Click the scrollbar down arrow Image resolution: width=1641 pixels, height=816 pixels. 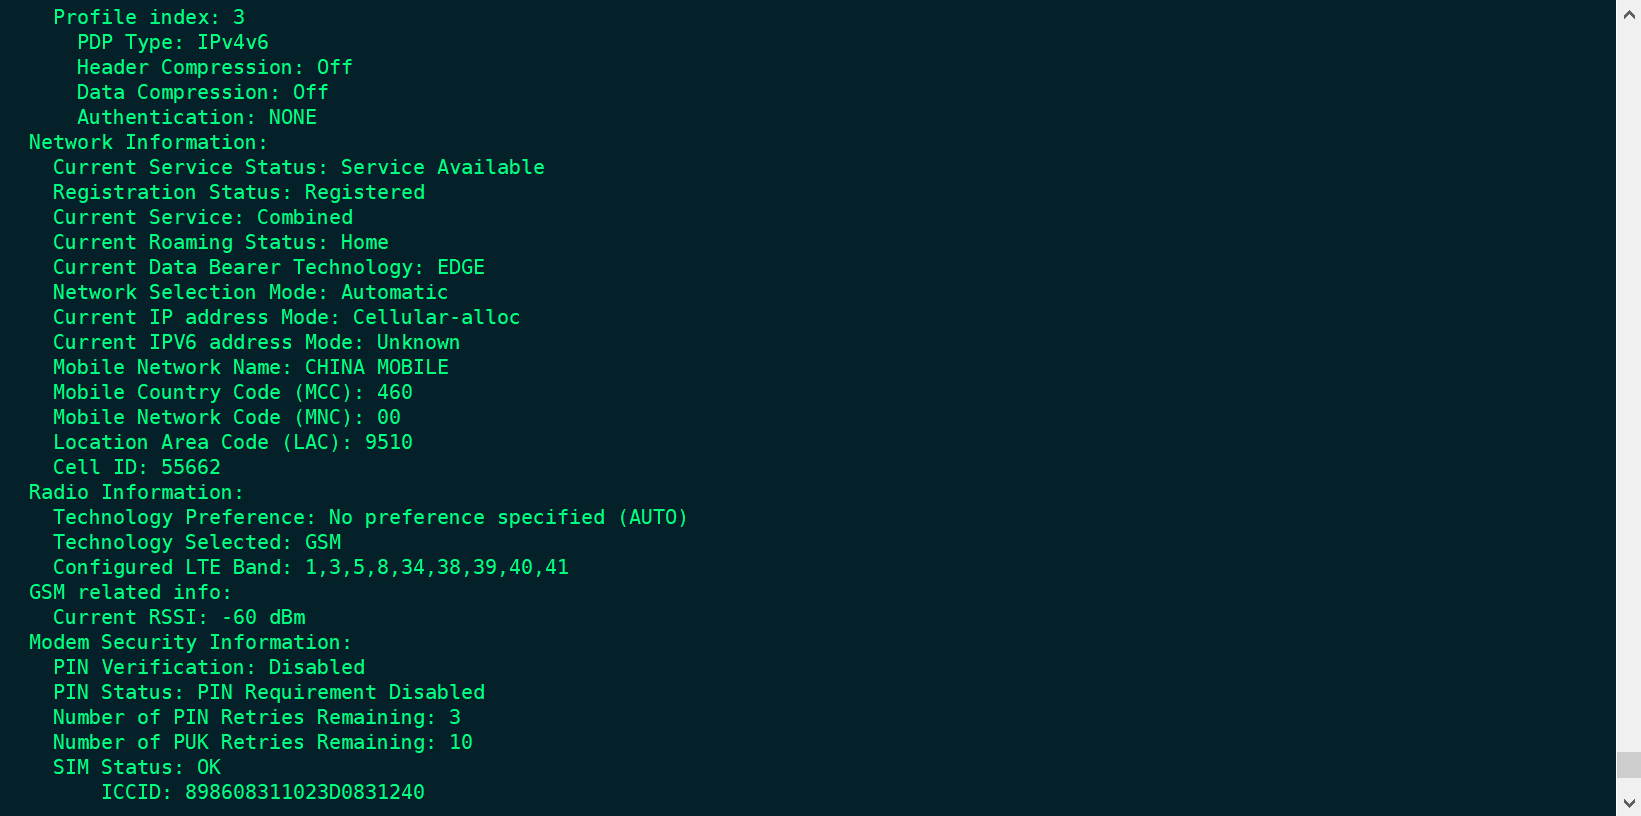point(1629,803)
